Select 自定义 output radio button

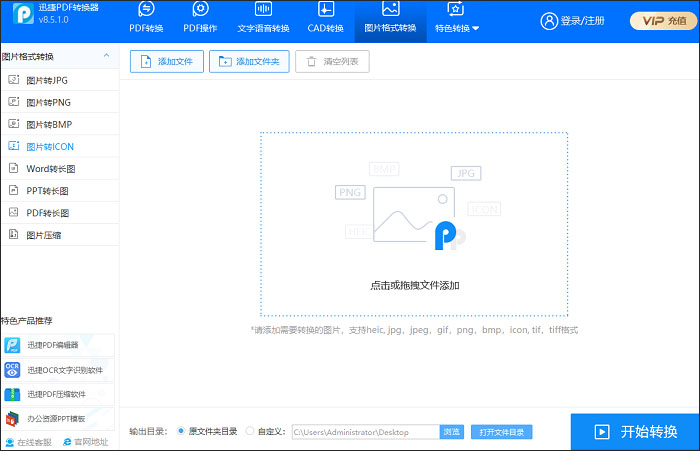(250, 431)
